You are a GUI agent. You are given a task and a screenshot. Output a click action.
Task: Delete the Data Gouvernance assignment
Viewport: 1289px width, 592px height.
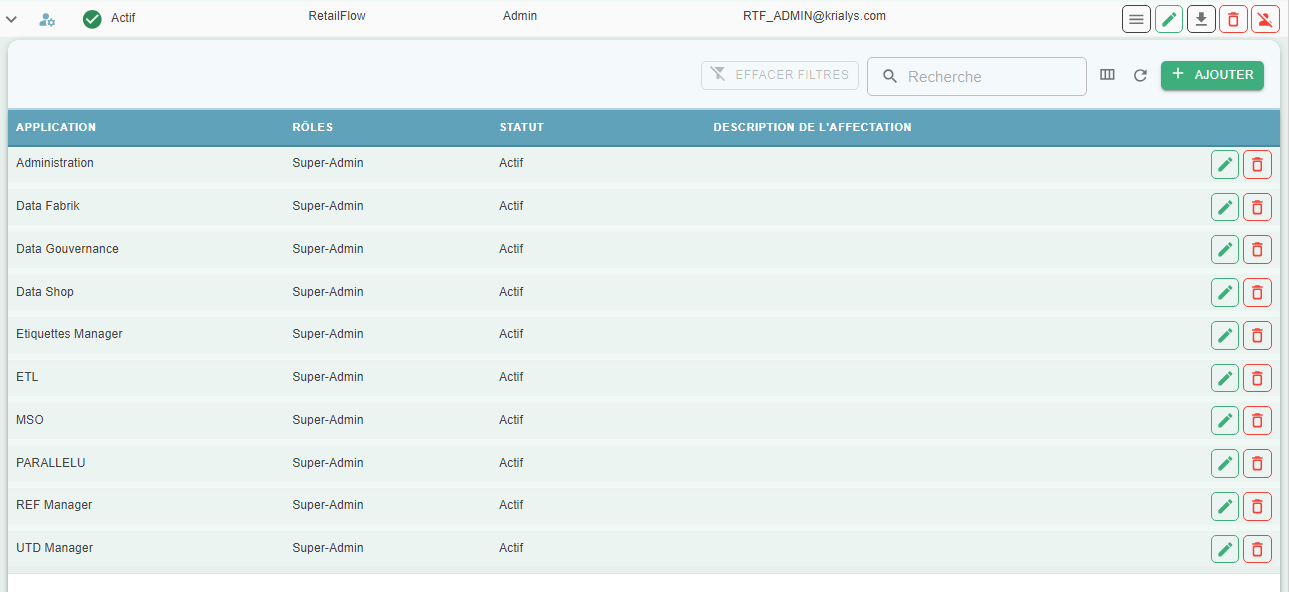(x=1257, y=250)
